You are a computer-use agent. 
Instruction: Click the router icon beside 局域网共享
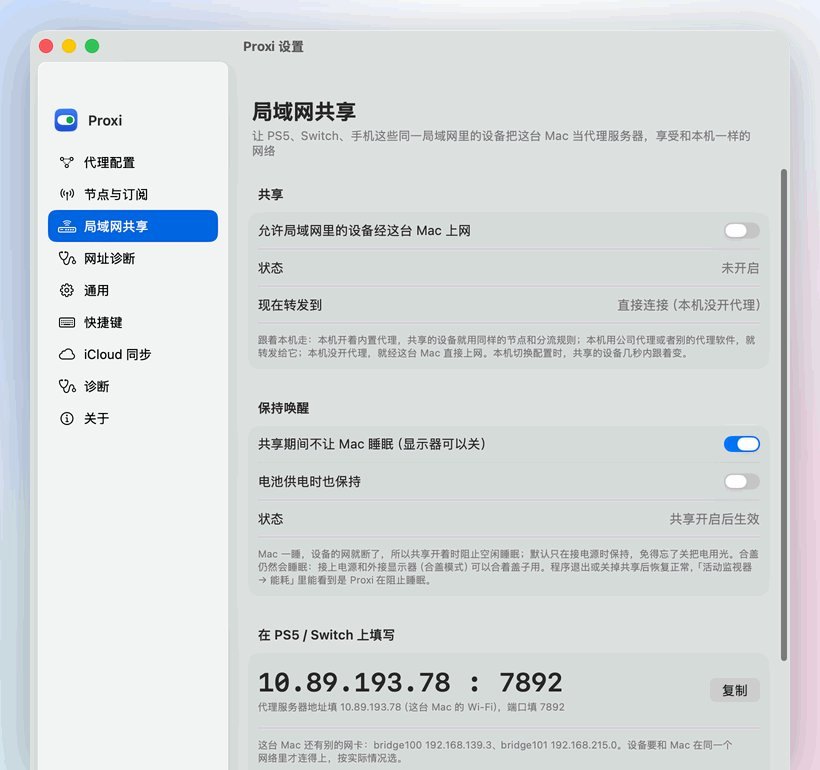tap(66, 227)
